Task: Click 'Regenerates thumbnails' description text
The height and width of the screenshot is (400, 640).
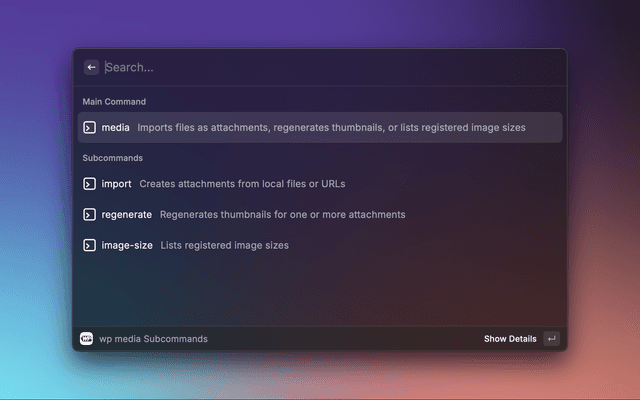Action: pyautogui.click(x=282, y=214)
